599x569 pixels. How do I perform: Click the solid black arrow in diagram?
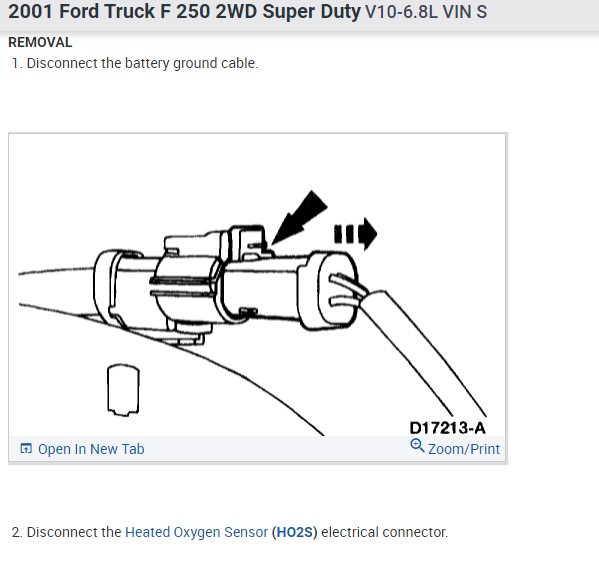coord(299,218)
